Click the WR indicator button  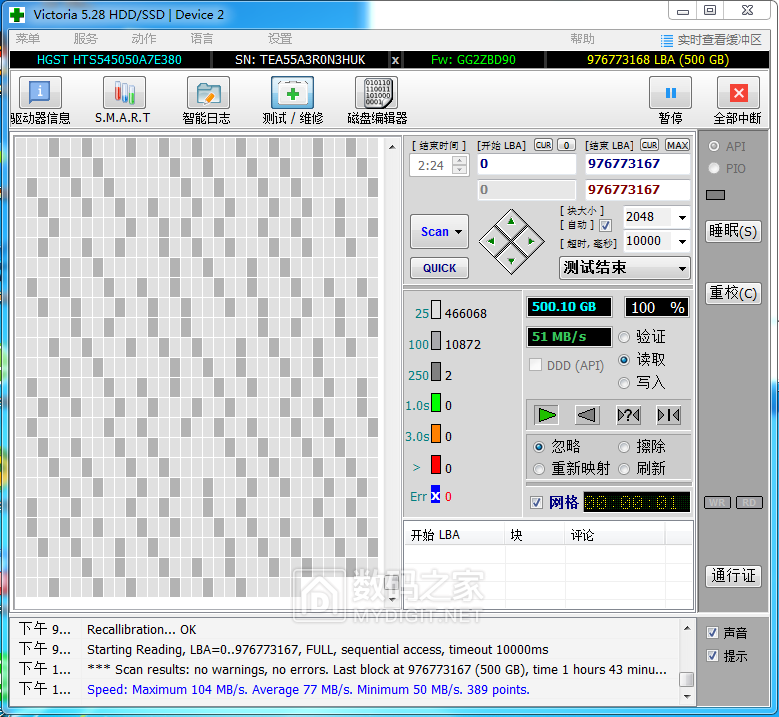click(717, 502)
